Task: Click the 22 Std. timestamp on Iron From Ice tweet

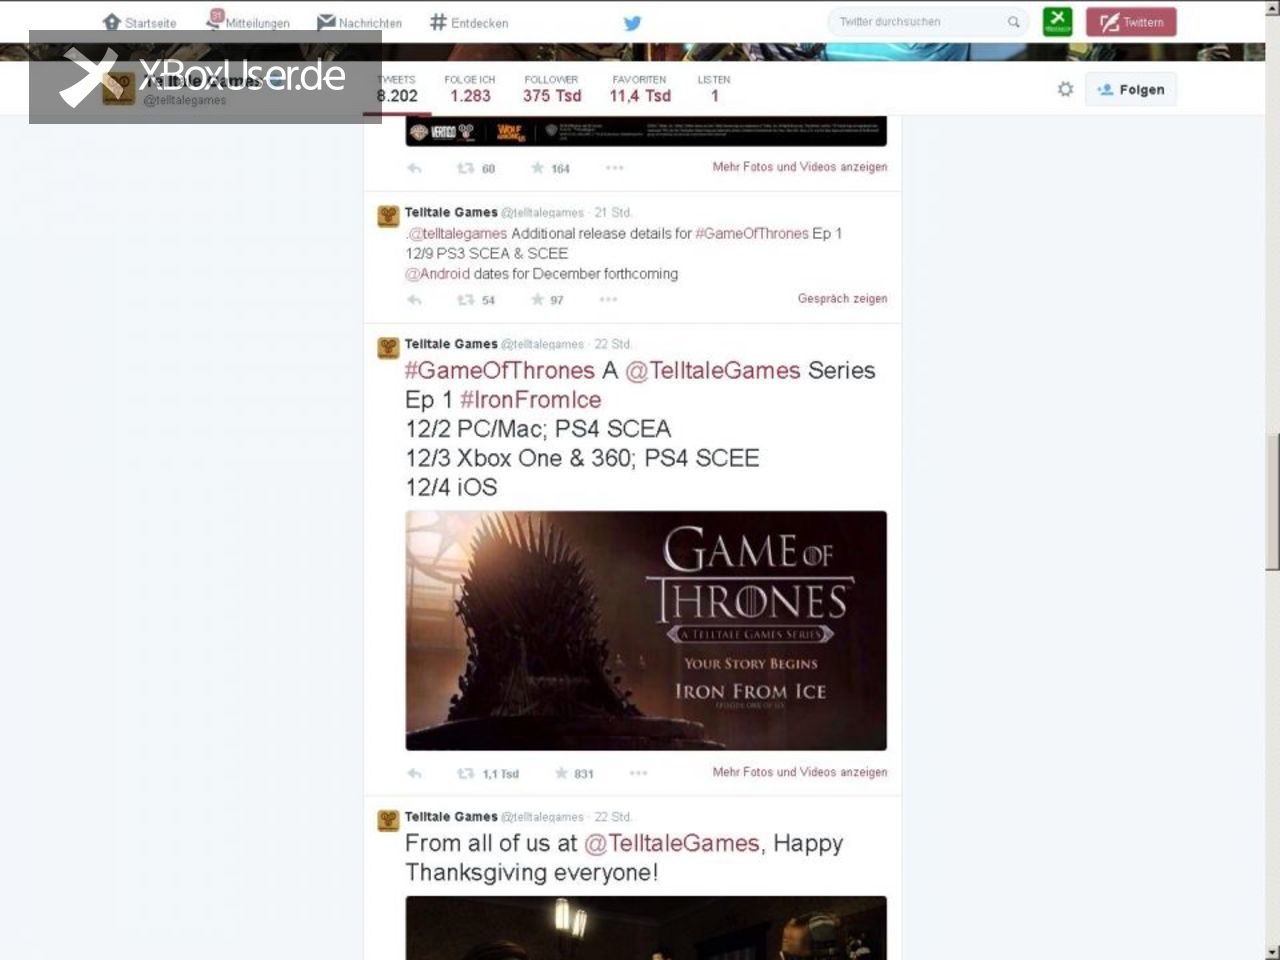Action: pos(612,344)
